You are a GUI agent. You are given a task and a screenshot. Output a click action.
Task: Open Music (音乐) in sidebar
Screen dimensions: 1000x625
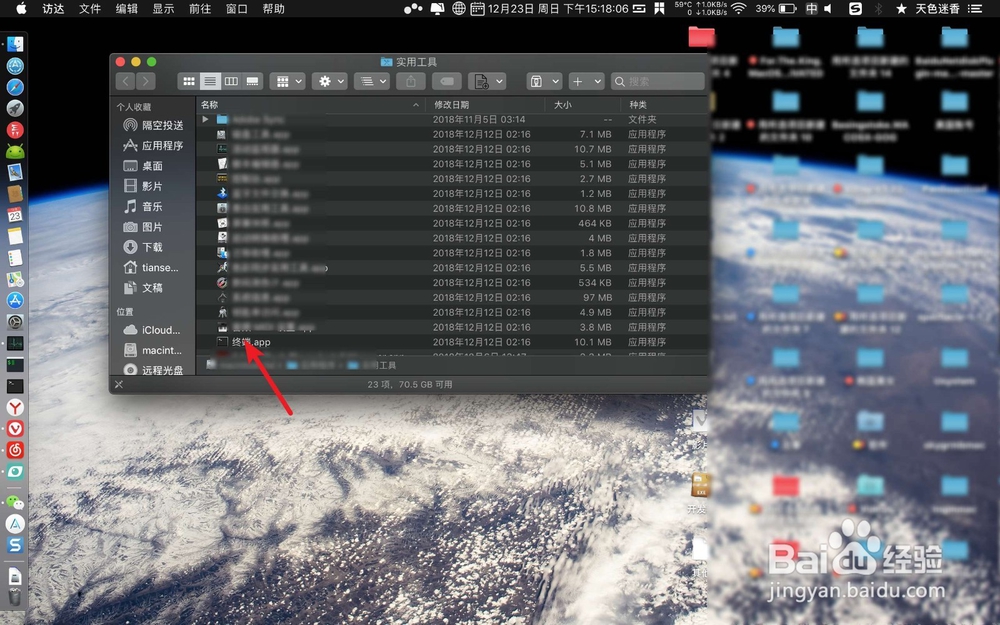[x=143, y=207]
